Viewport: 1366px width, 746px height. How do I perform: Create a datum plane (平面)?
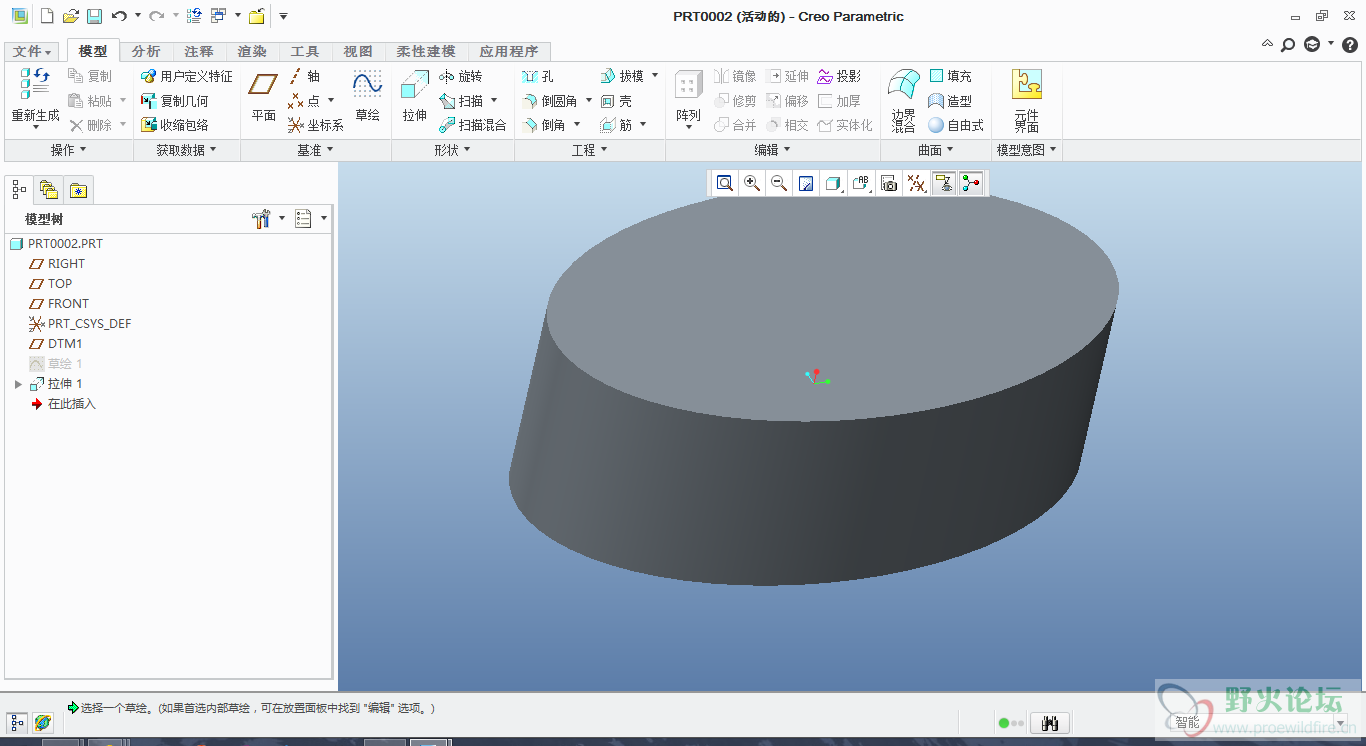pos(264,97)
